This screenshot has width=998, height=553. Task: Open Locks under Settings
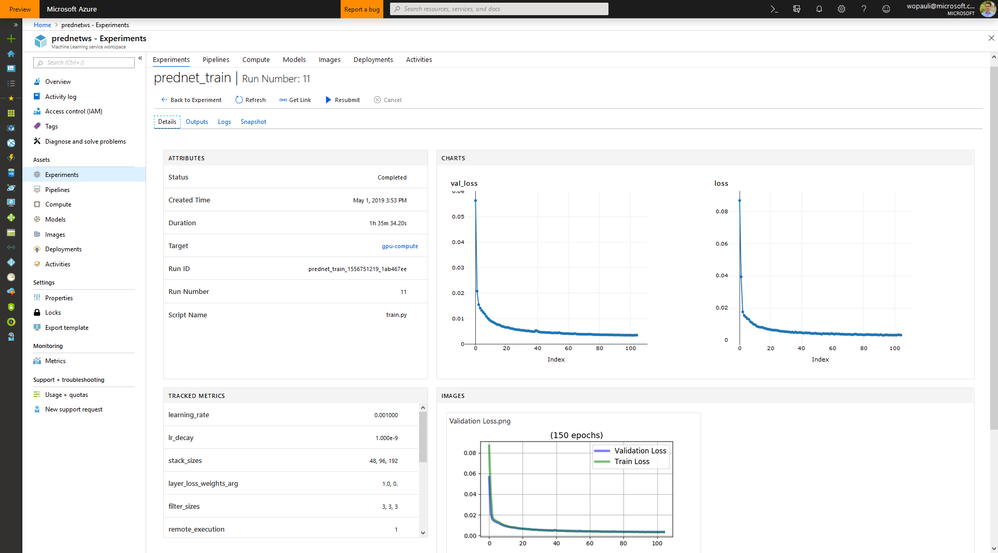pos(53,312)
